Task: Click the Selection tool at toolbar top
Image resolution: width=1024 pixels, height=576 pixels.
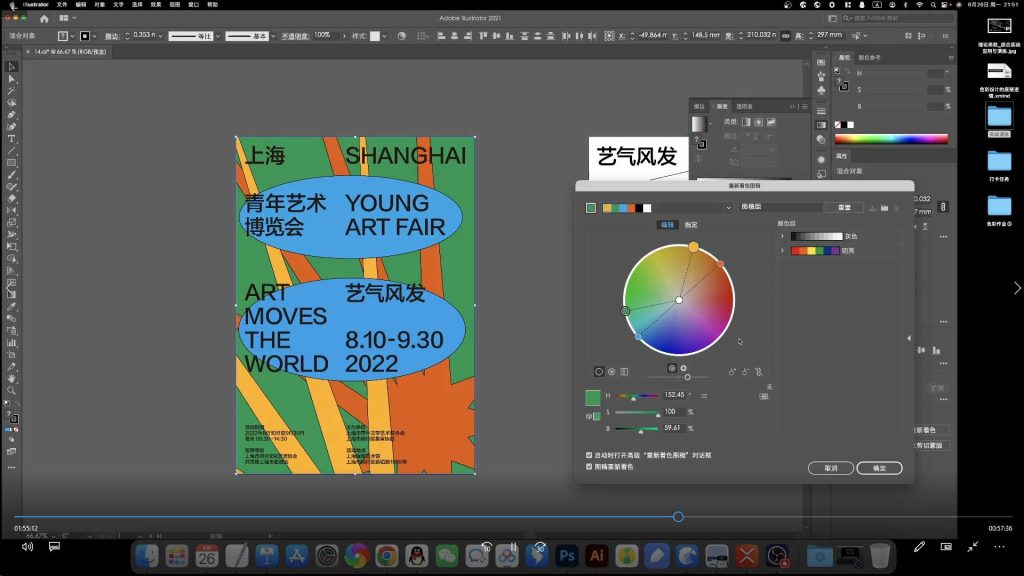Action: point(12,65)
